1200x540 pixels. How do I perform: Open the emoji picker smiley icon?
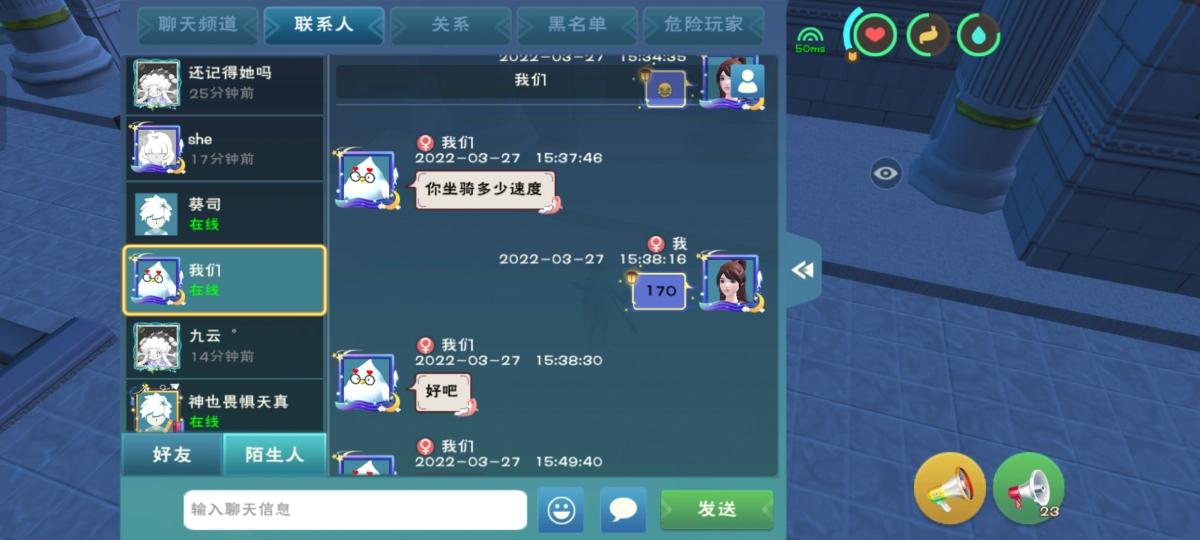click(x=560, y=510)
